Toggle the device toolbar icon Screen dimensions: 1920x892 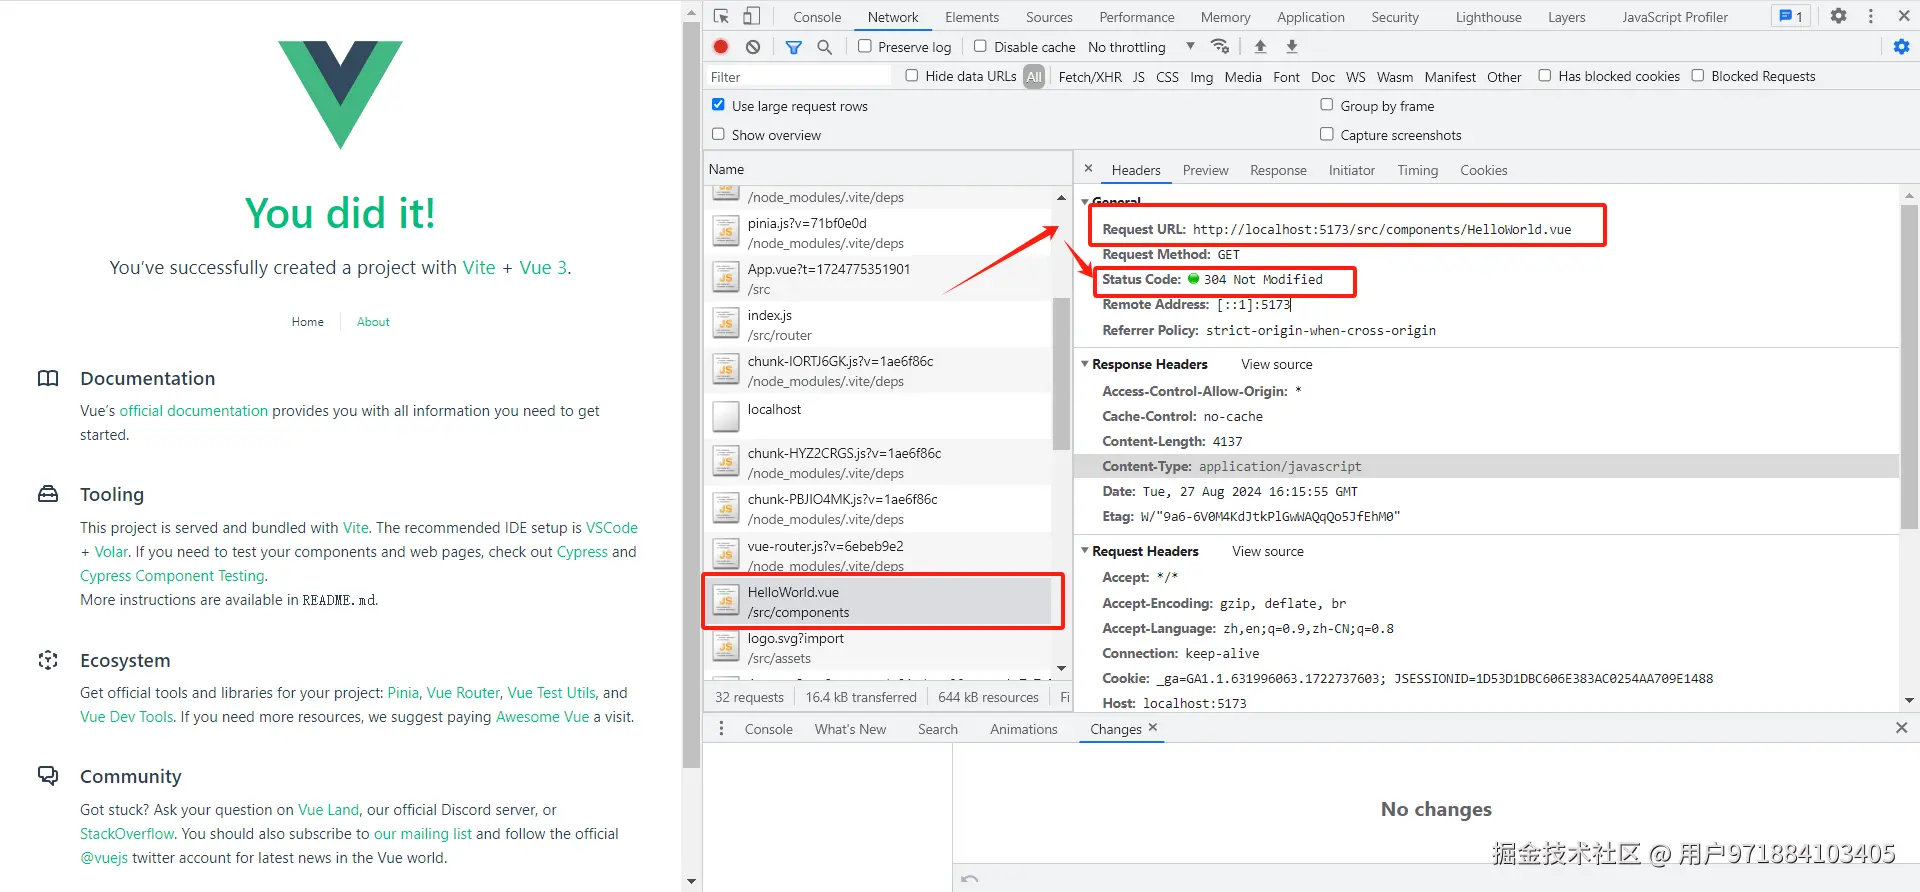coord(751,16)
